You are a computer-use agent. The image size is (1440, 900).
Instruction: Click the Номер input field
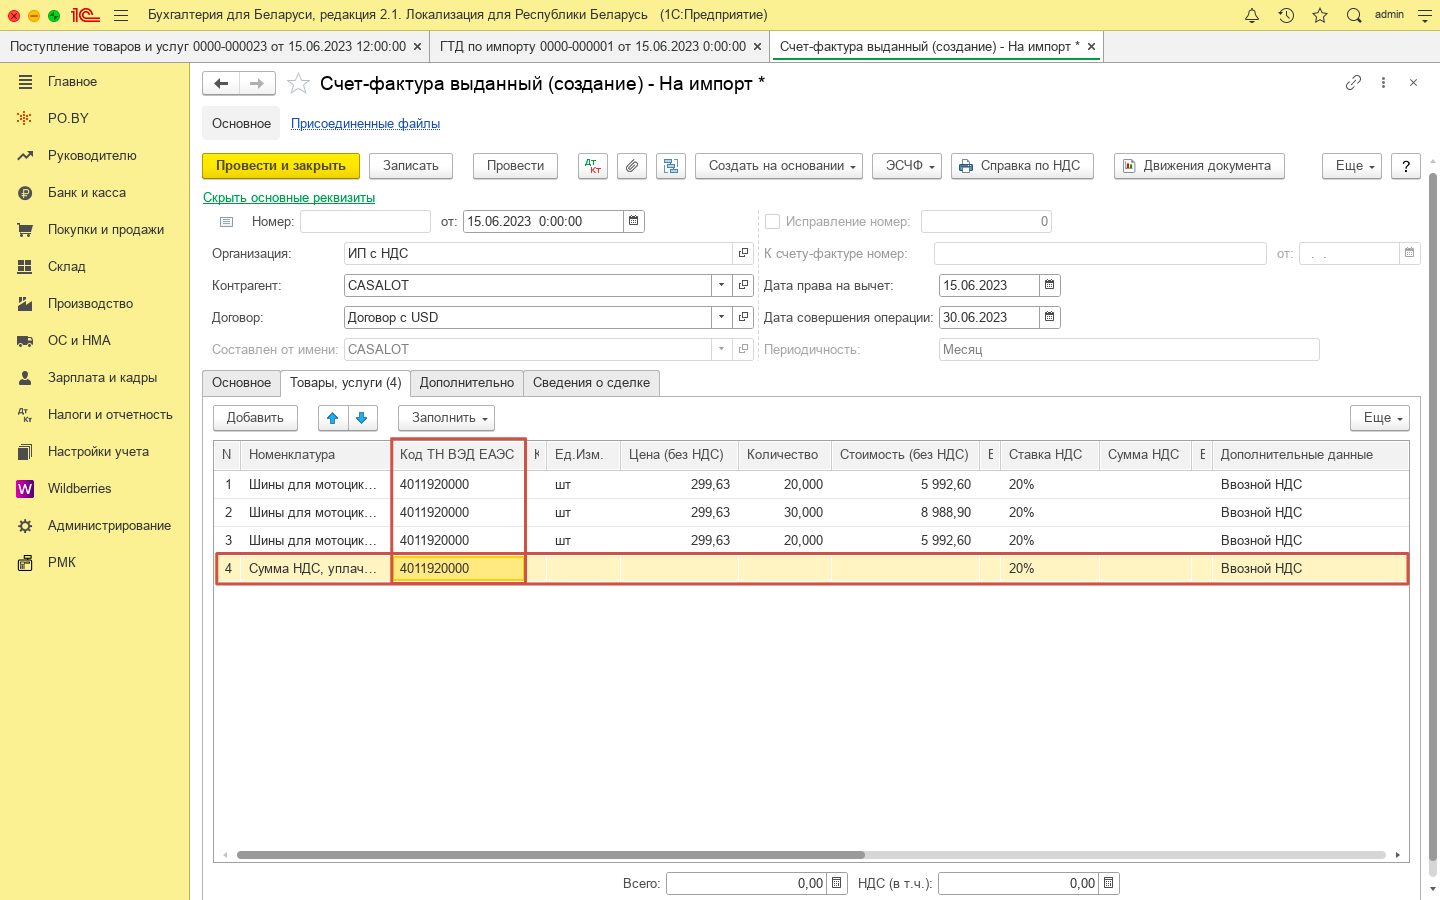pyautogui.click(x=365, y=222)
